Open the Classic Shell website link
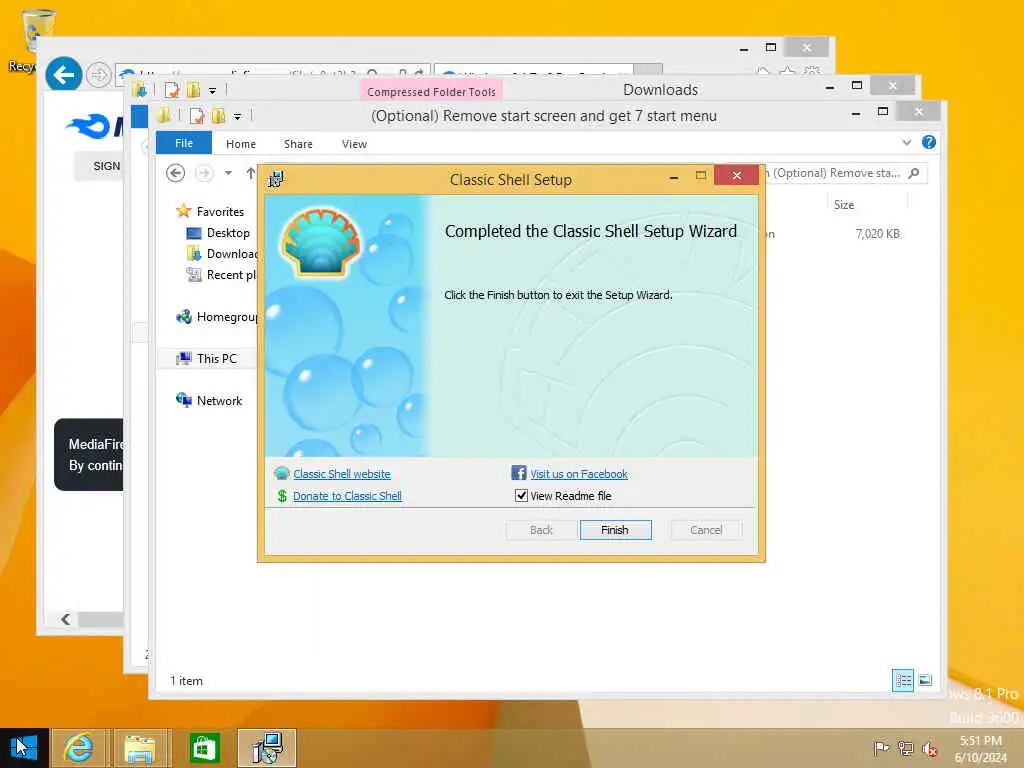 click(x=342, y=474)
